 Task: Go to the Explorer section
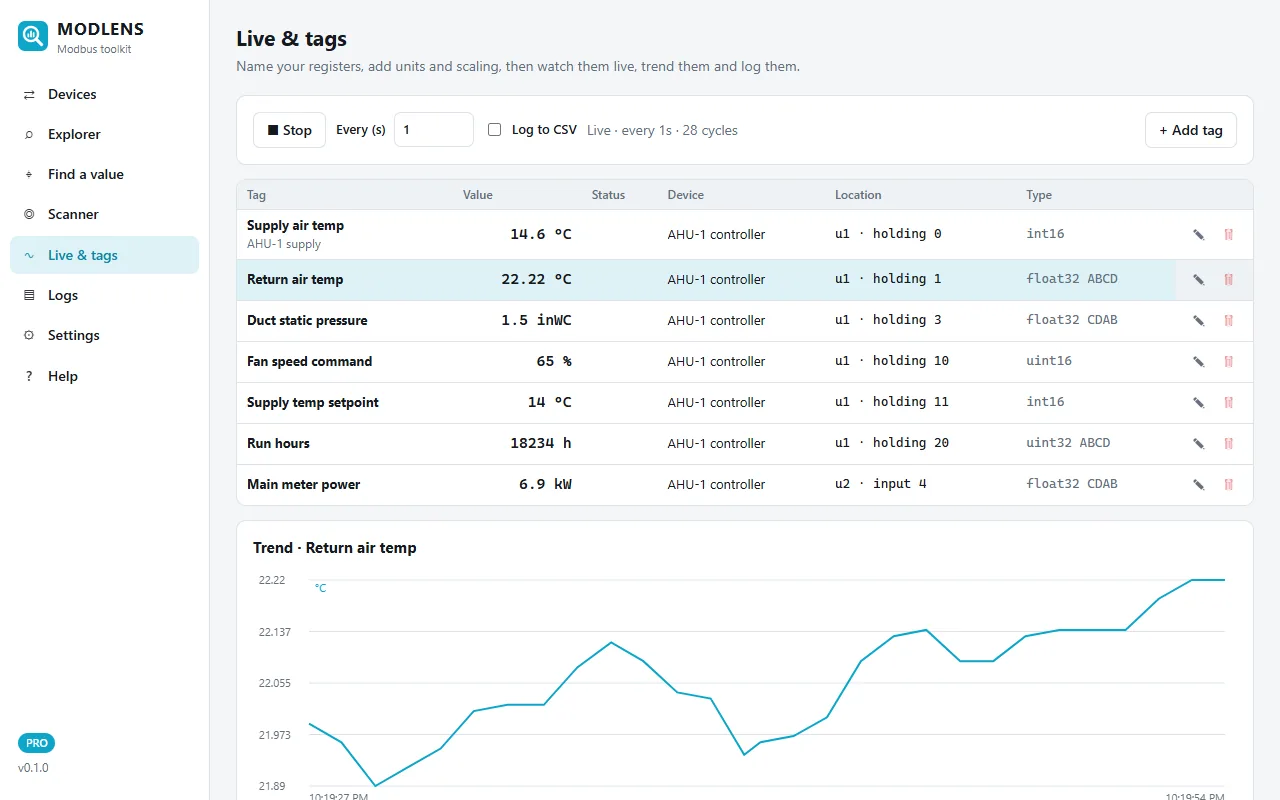104,134
